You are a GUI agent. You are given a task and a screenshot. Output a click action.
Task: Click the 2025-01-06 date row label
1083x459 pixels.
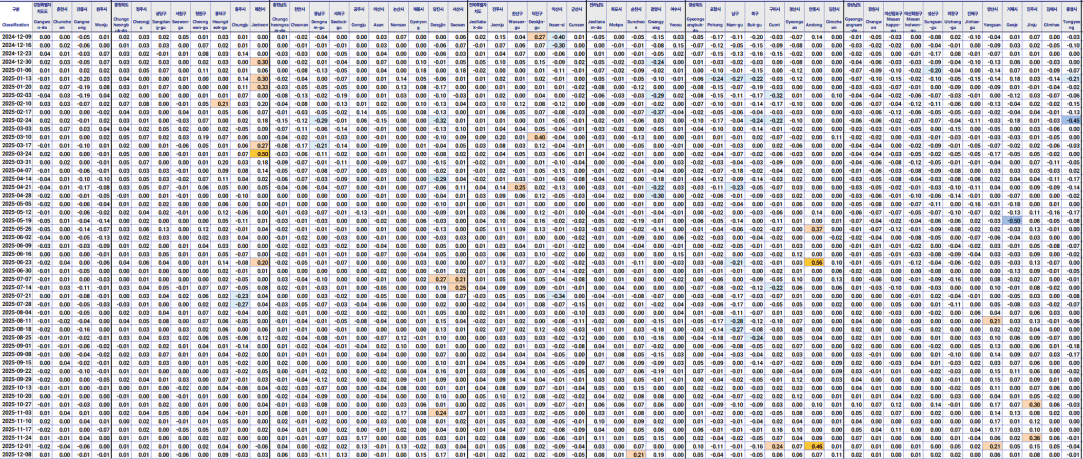coord(16,70)
